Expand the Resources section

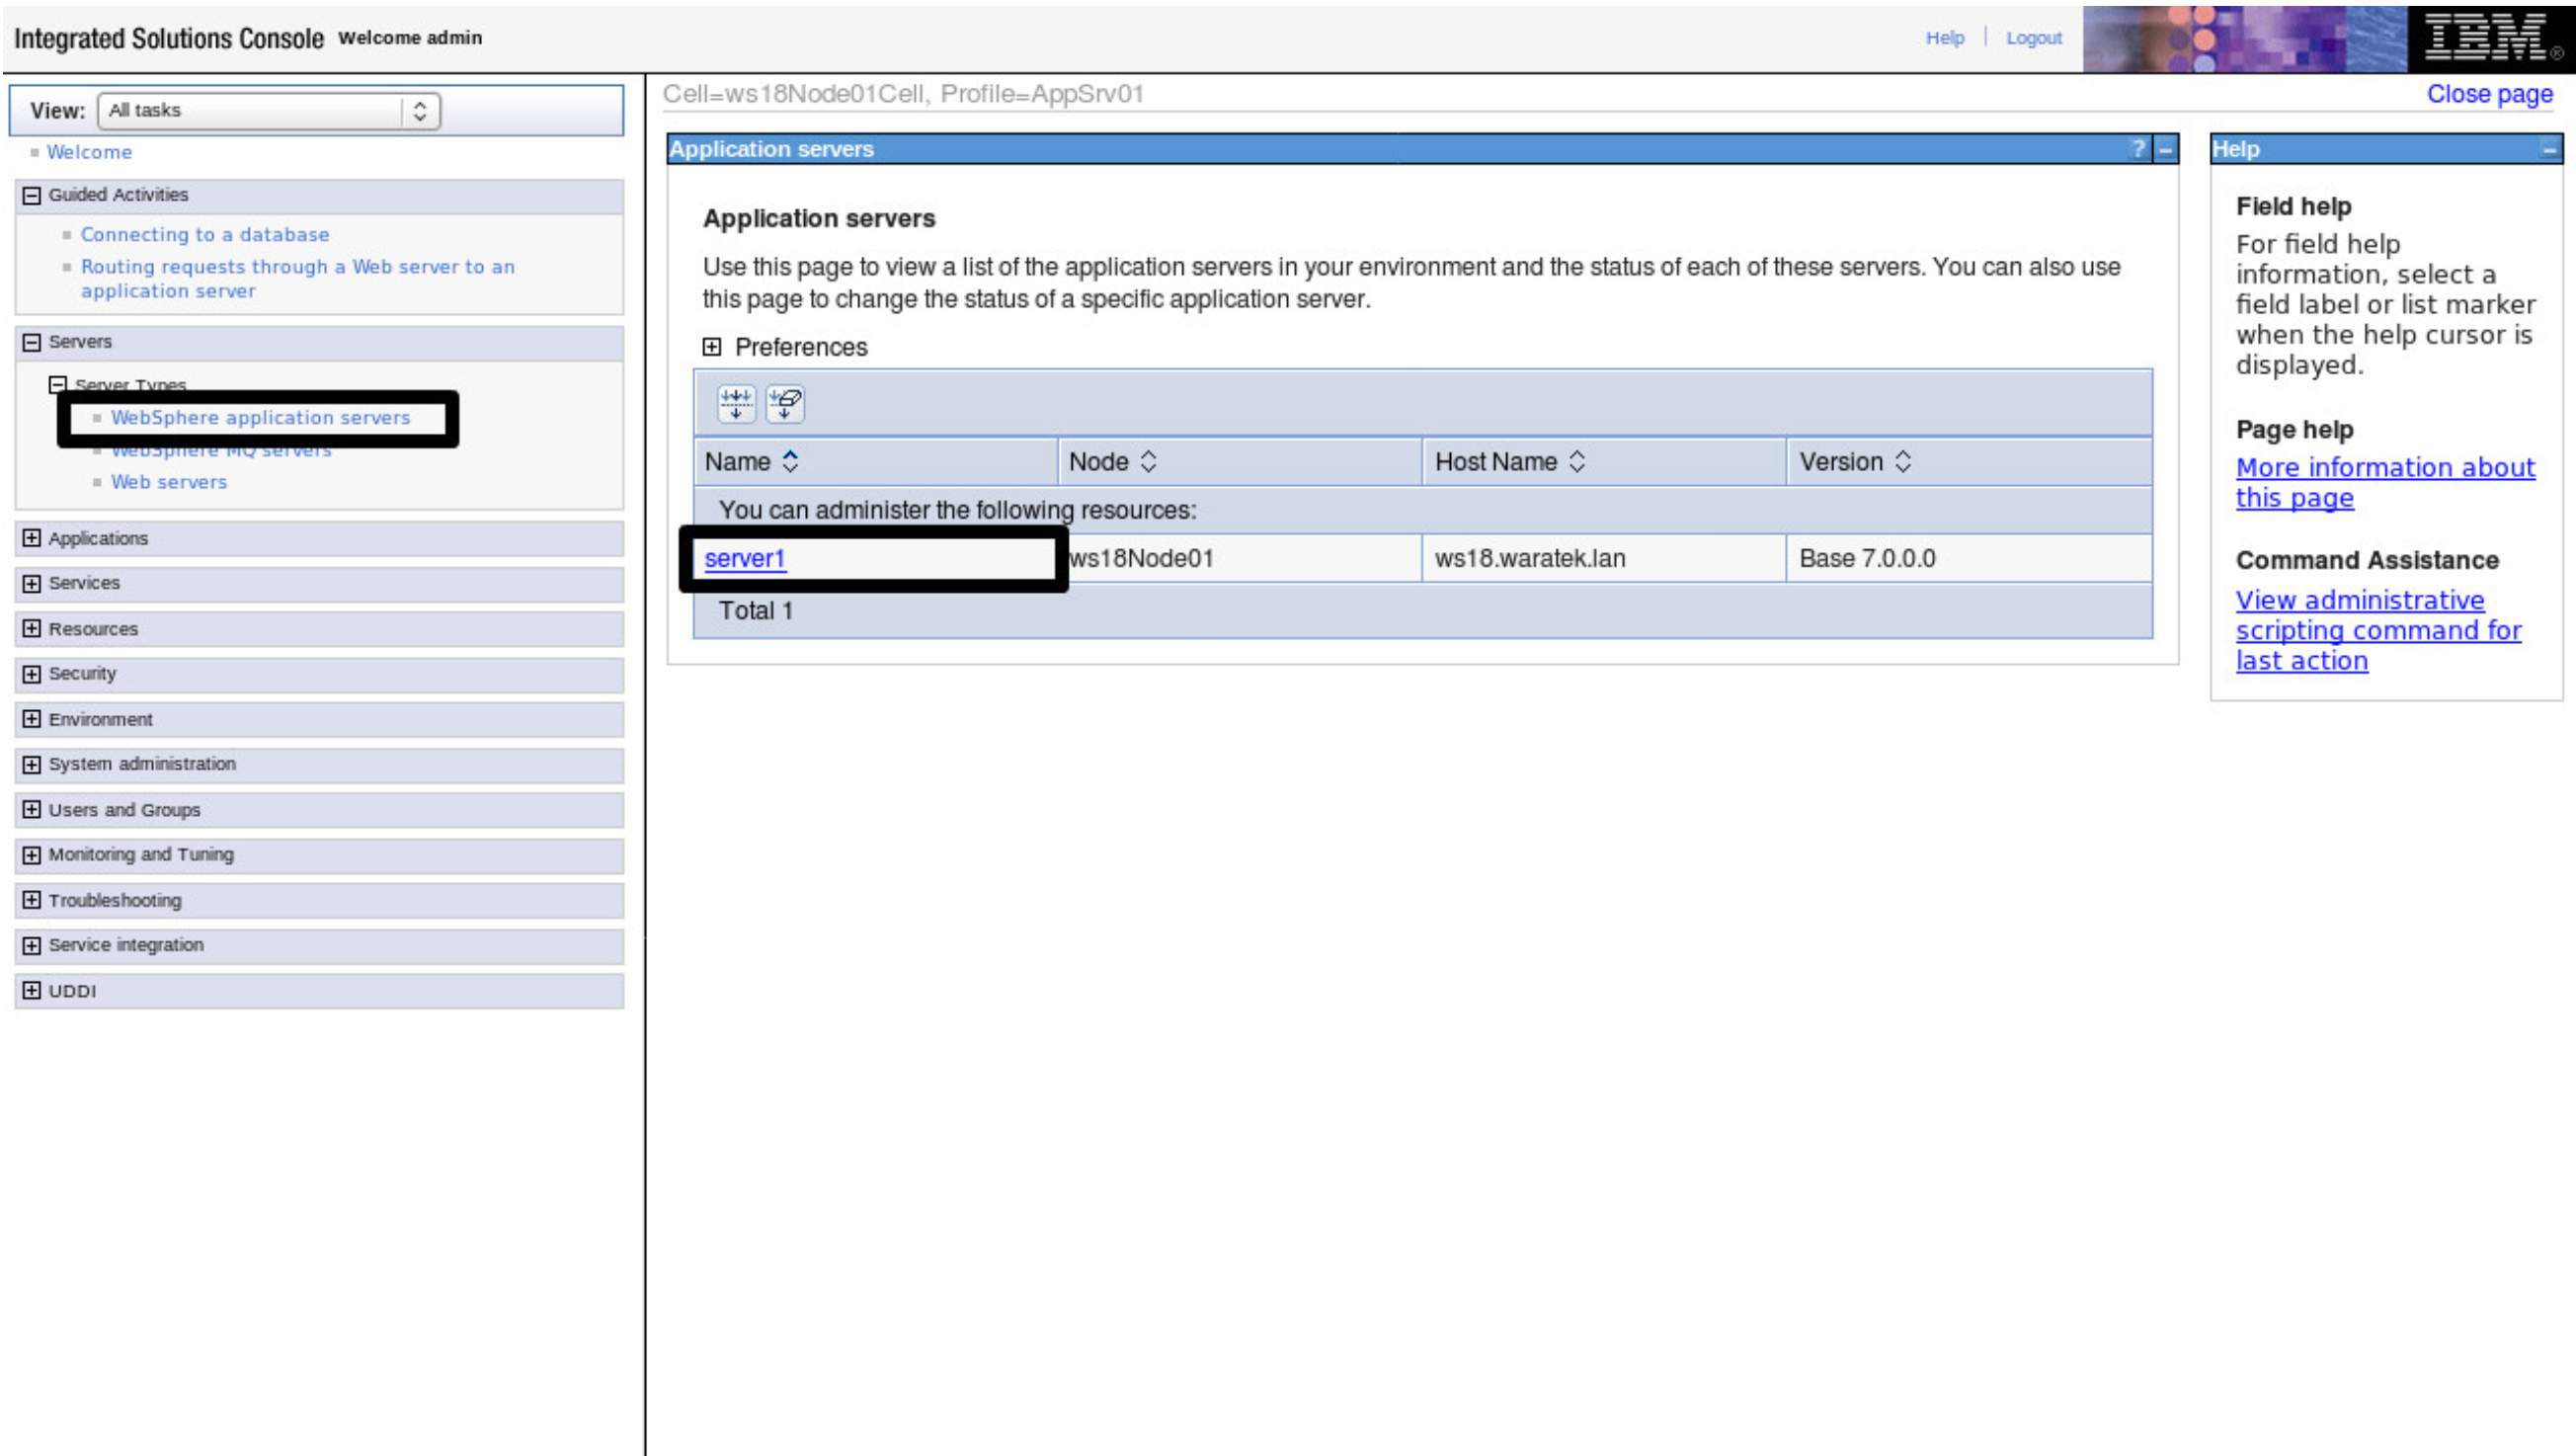coord(32,629)
